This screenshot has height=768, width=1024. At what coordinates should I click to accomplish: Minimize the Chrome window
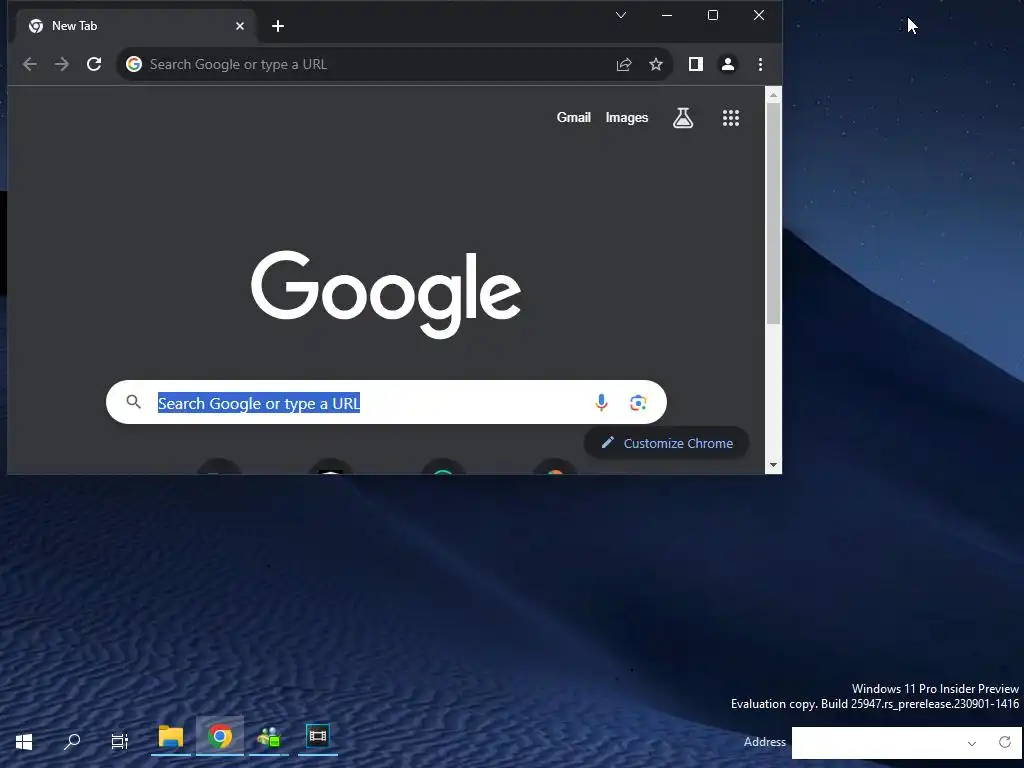(x=667, y=15)
